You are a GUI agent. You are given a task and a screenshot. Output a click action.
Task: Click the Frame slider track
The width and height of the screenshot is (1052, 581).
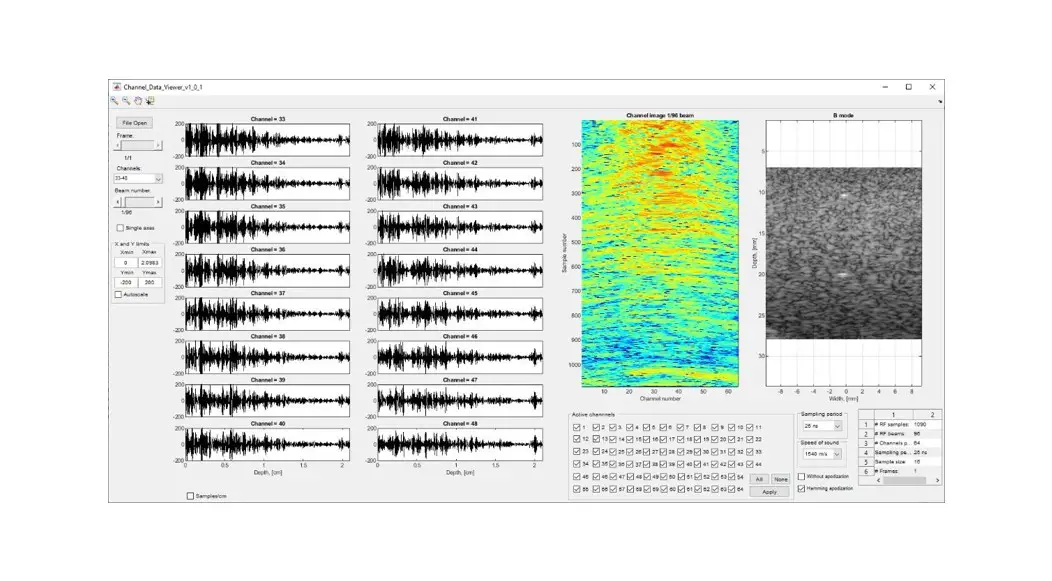coord(138,145)
